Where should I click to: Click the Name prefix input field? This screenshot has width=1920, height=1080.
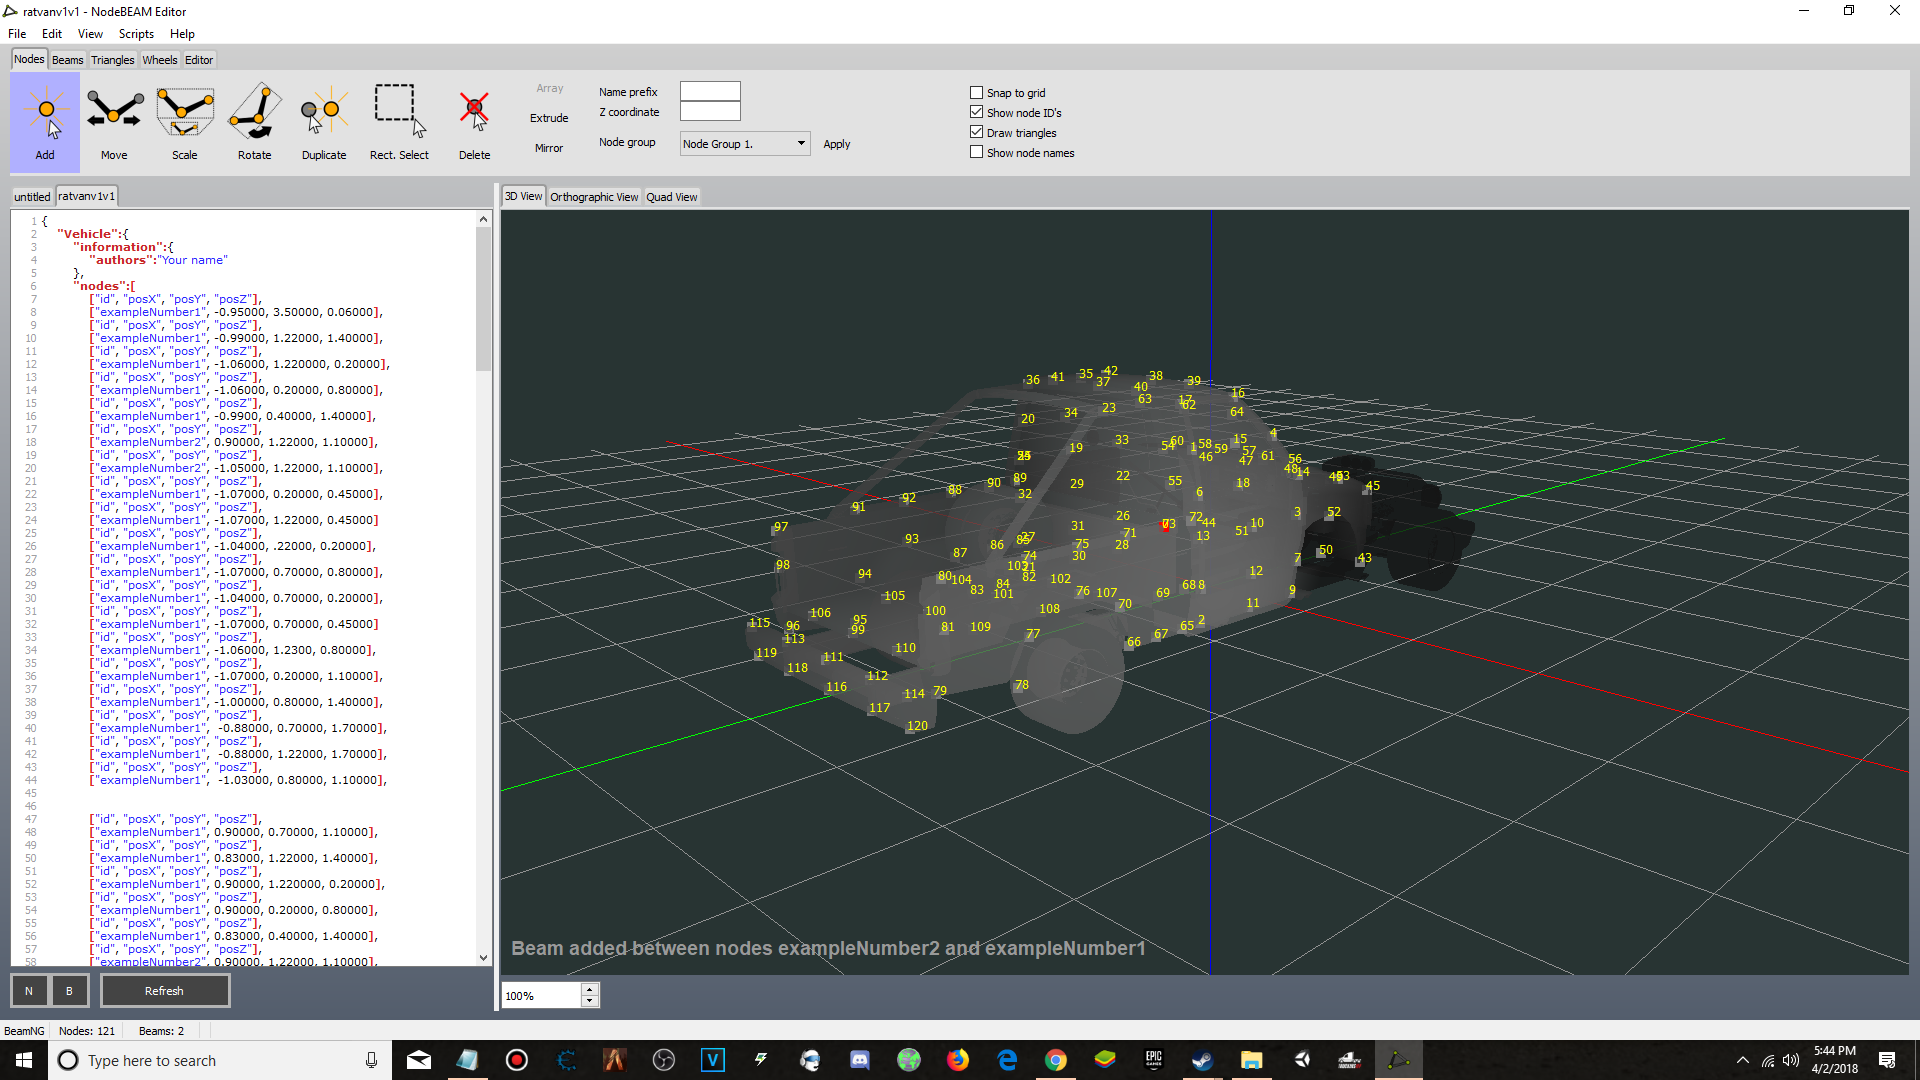[710, 91]
